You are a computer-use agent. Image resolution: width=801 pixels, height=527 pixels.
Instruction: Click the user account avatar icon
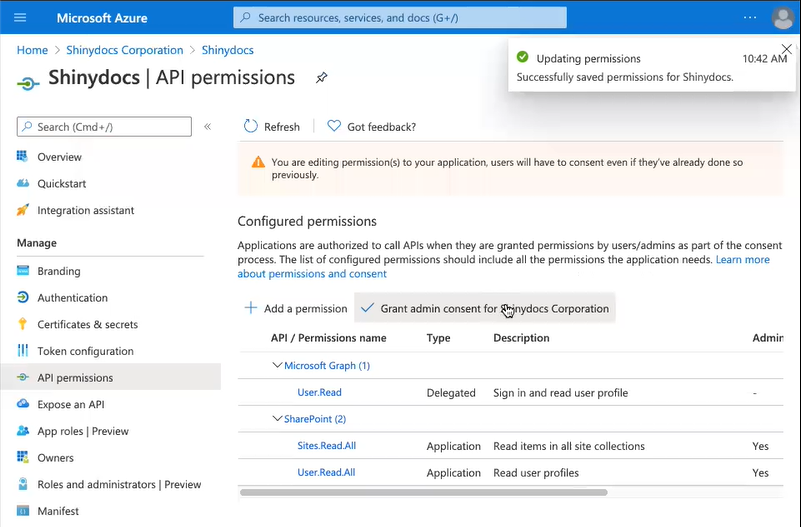(x=783, y=18)
